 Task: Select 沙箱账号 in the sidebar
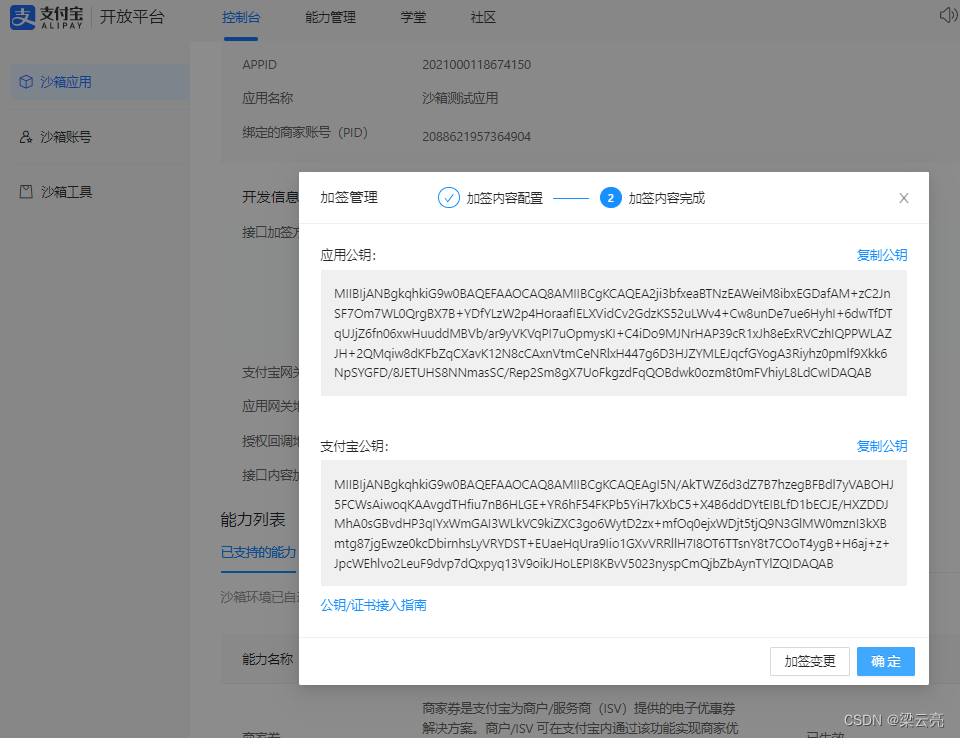(x=100, y=137)
